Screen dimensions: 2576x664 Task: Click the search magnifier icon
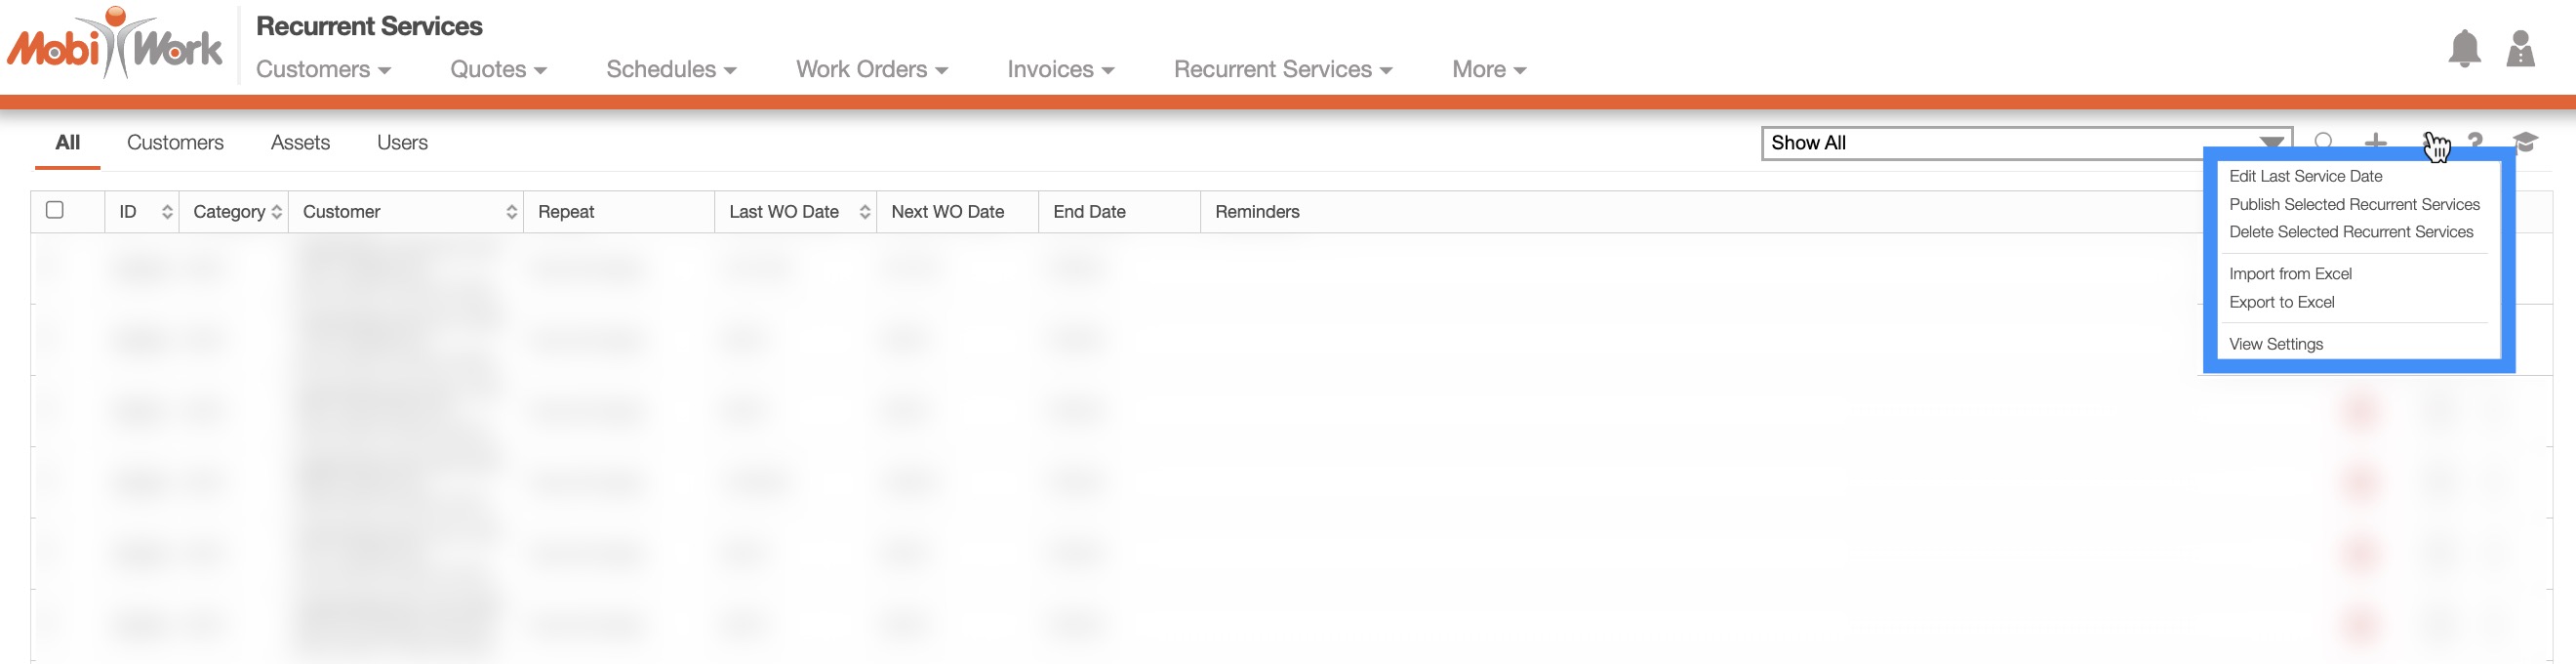(2324, 142)
